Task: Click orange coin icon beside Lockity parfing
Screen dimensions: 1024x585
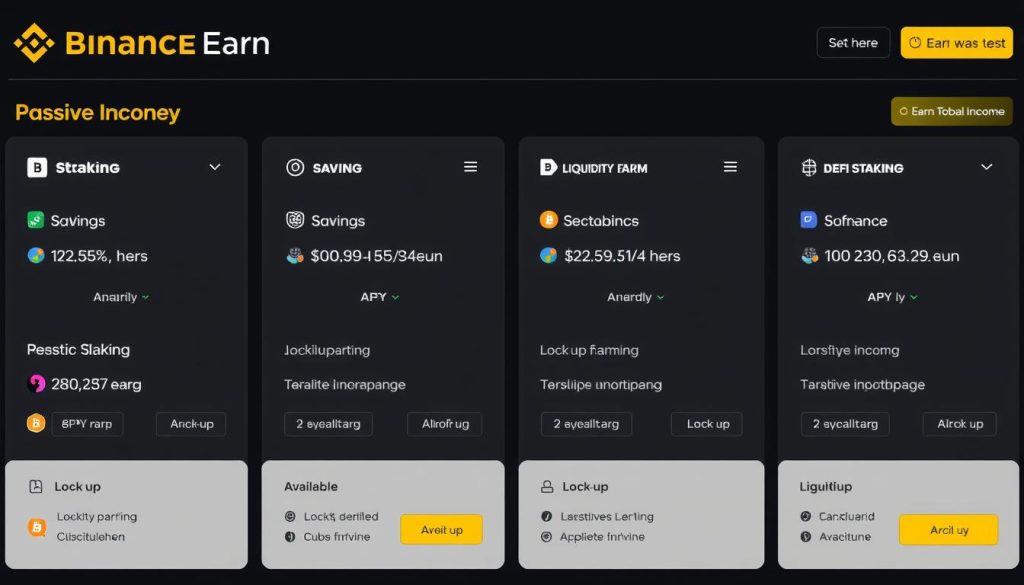Action: tap(37, 527)
